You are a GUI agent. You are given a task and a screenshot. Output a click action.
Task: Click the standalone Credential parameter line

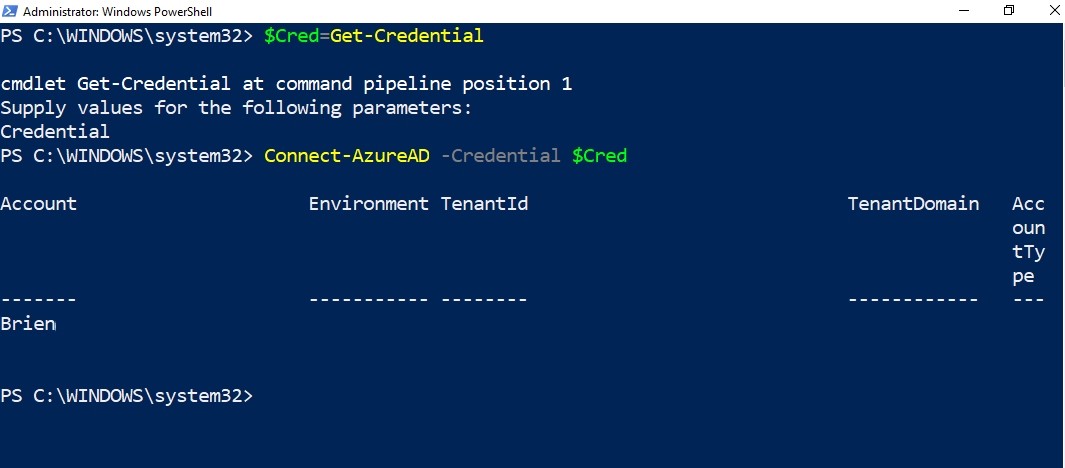click(x=55, y=132)
